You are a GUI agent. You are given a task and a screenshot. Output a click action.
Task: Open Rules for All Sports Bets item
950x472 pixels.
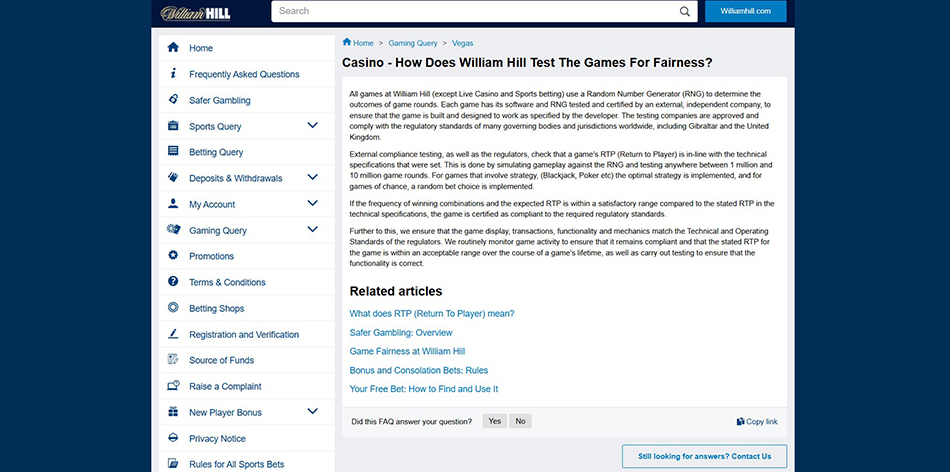point(247,464)
